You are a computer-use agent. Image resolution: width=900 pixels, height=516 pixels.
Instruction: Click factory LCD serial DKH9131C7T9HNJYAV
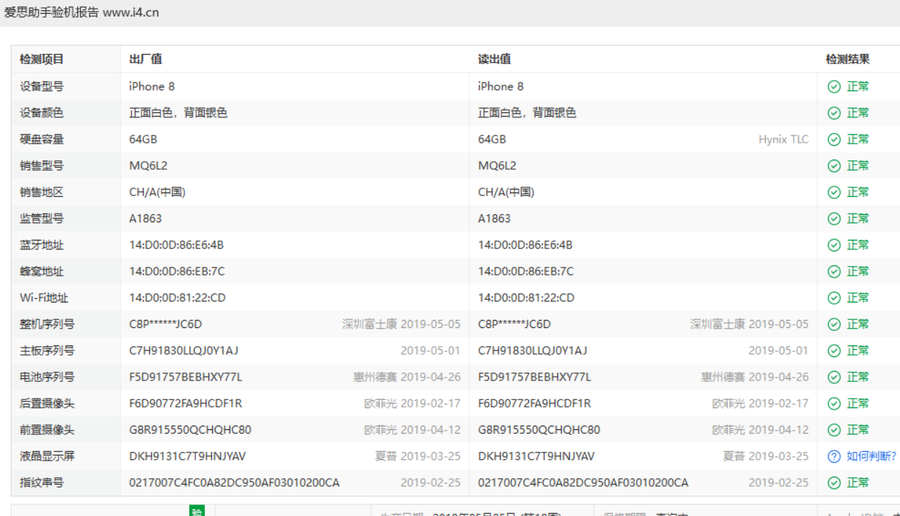[x=188, y=456]
